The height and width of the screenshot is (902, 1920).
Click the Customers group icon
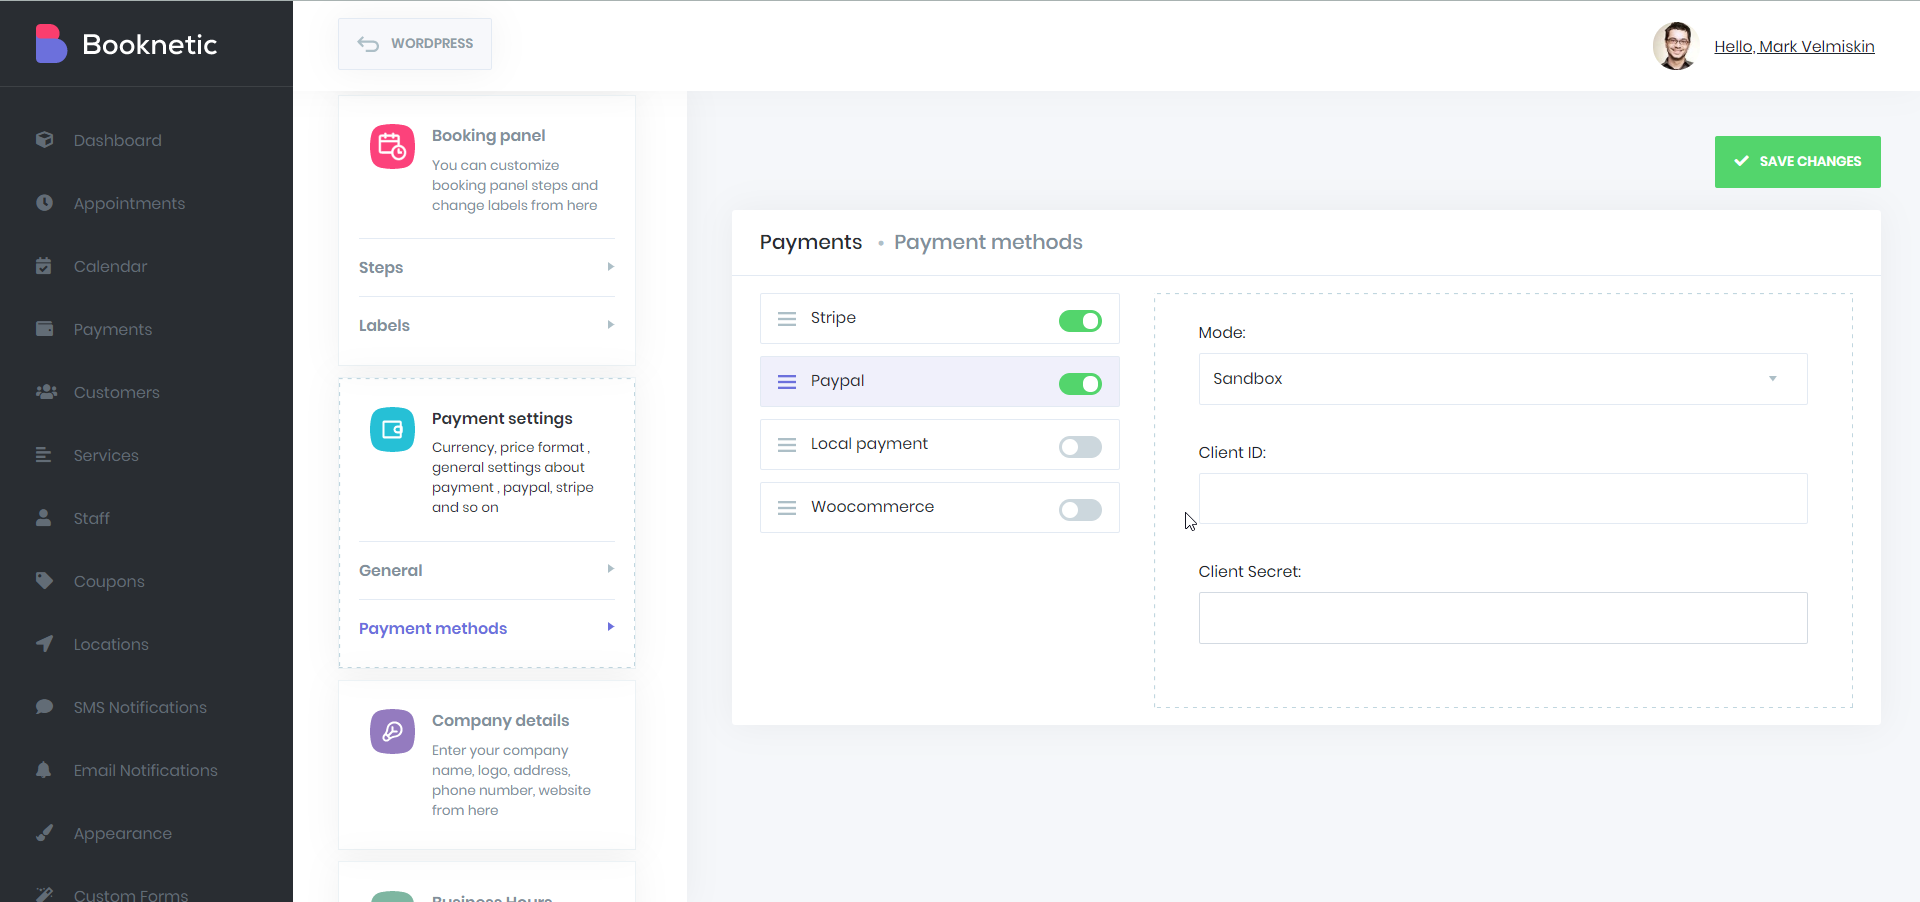coord(46,392)
